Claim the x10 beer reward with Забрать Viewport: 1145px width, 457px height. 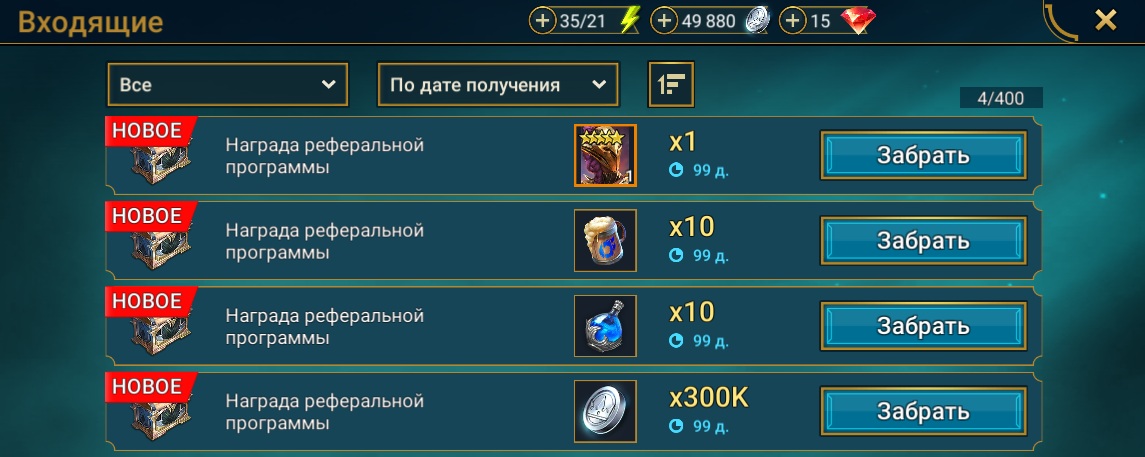click(923, 240)
